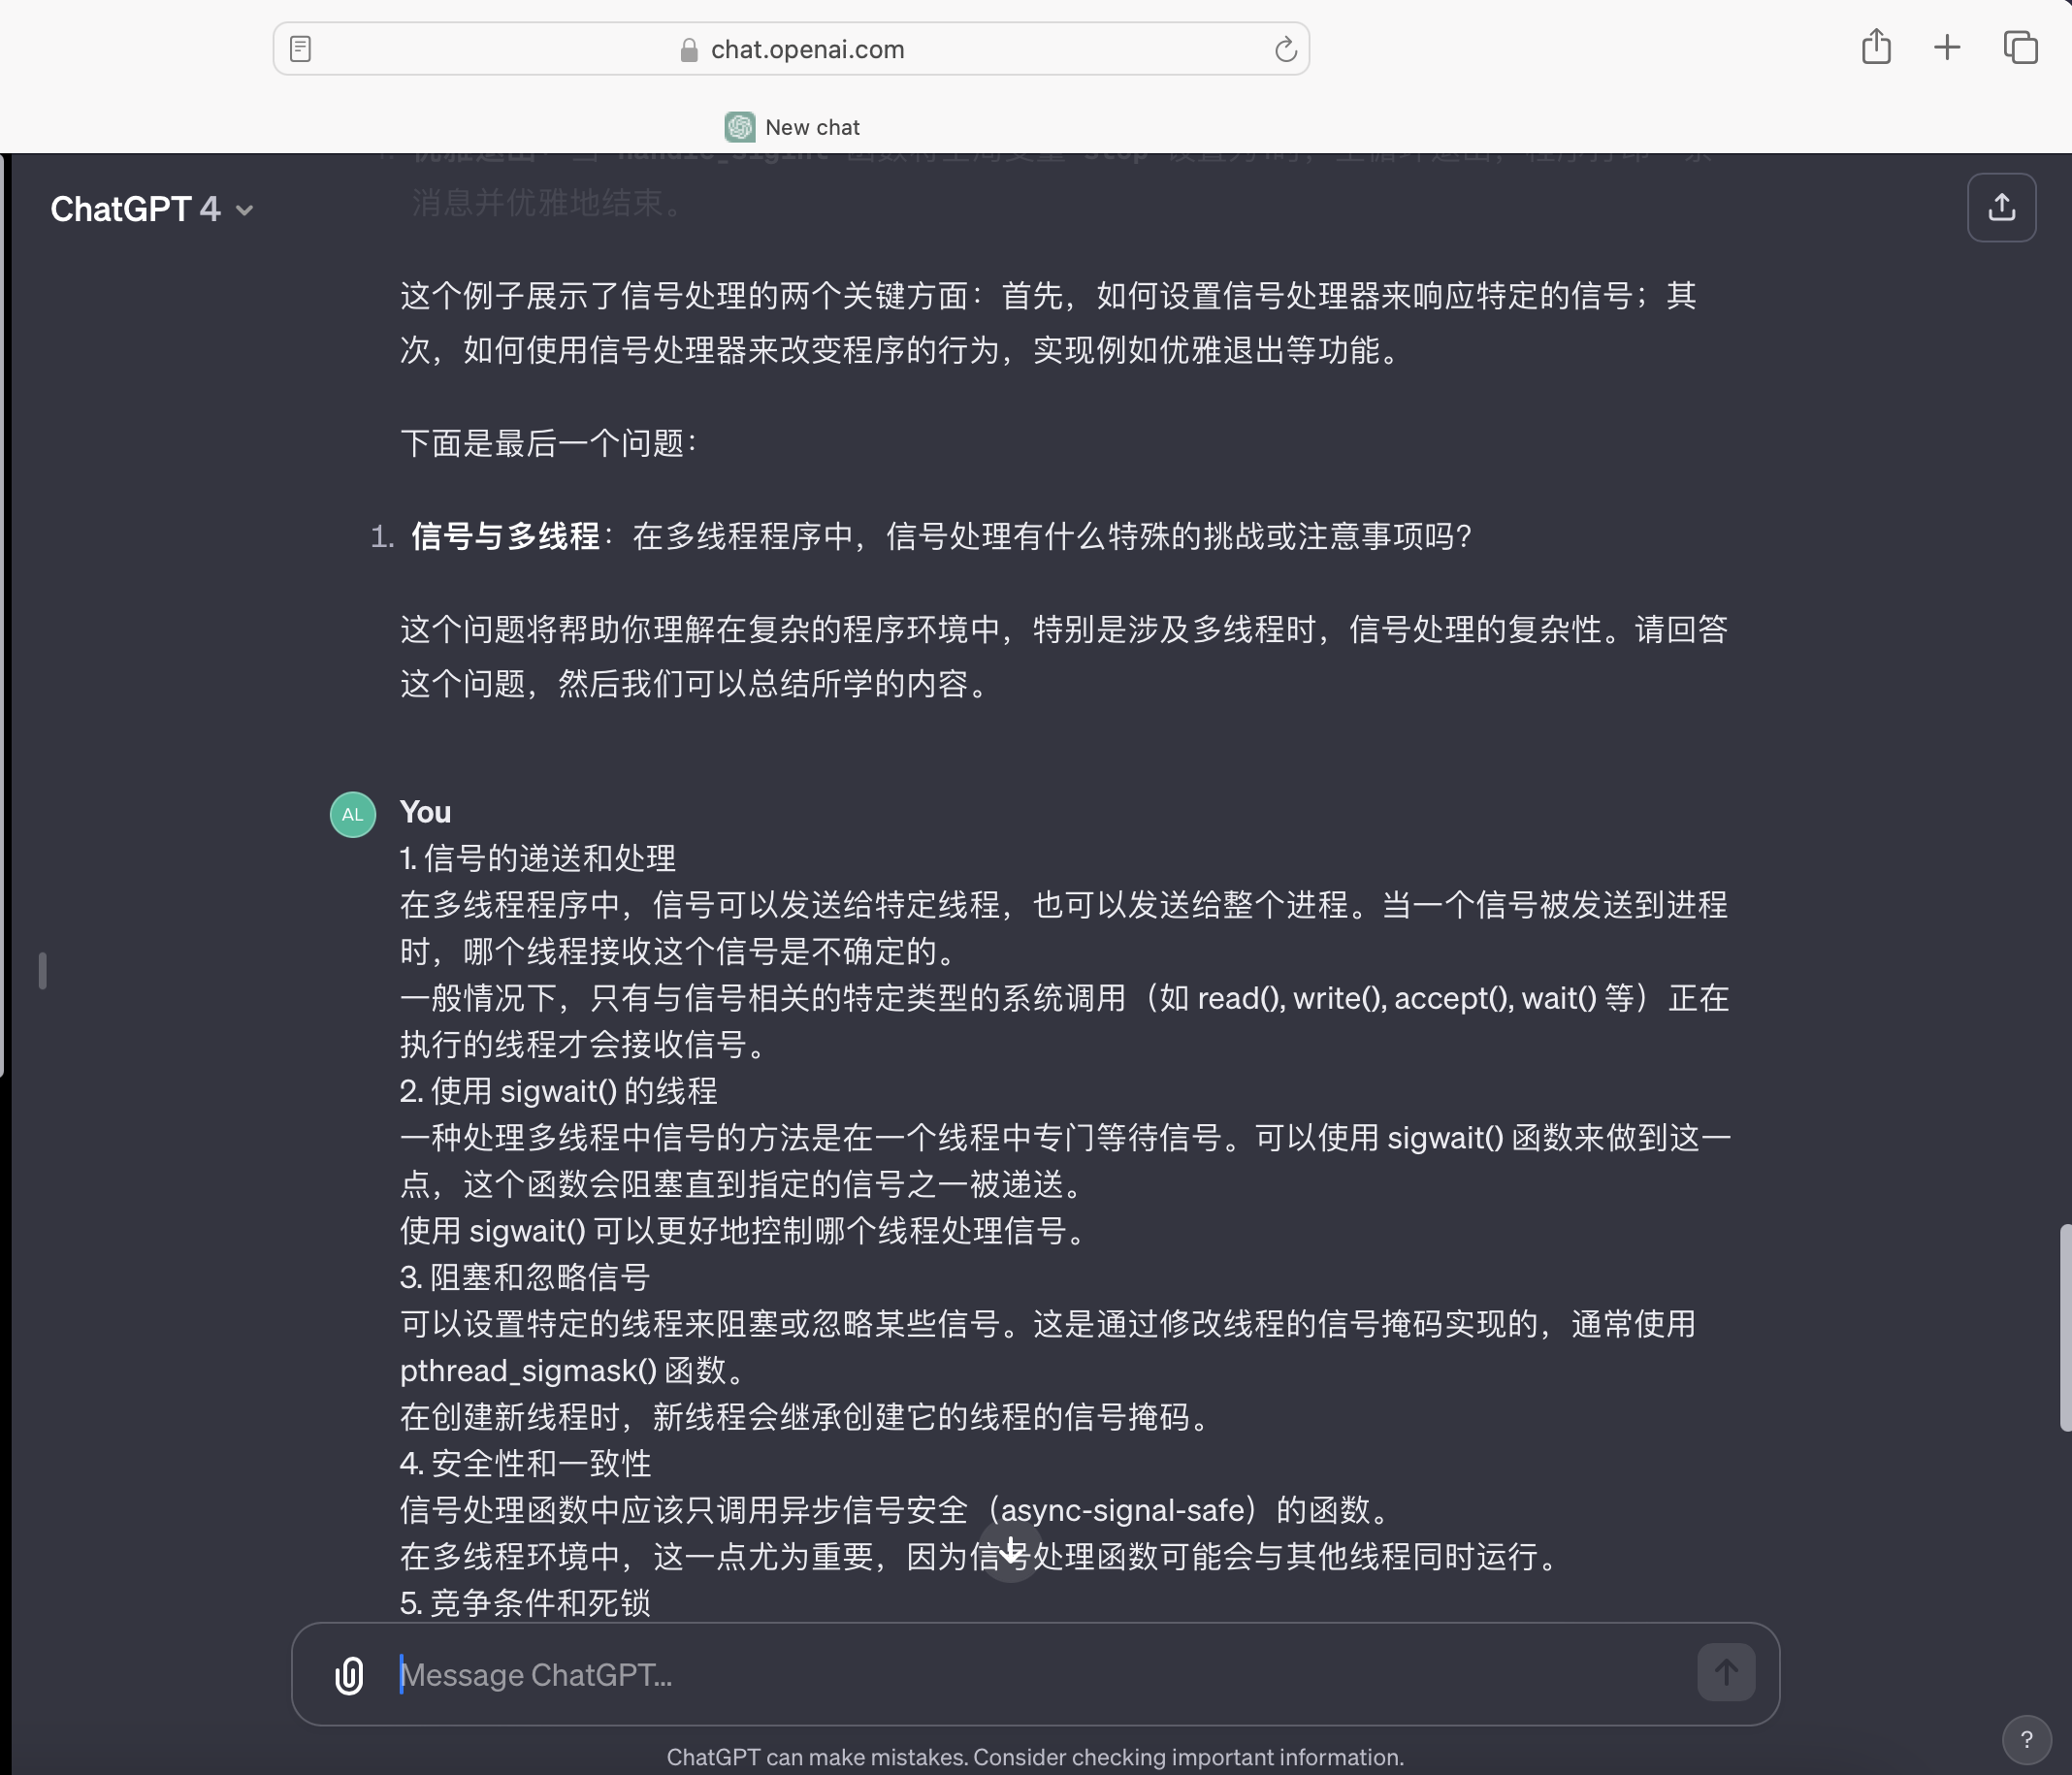Select the New chat browser tab
This screenshot has height=1775, width=2072.
pos(812,127)
